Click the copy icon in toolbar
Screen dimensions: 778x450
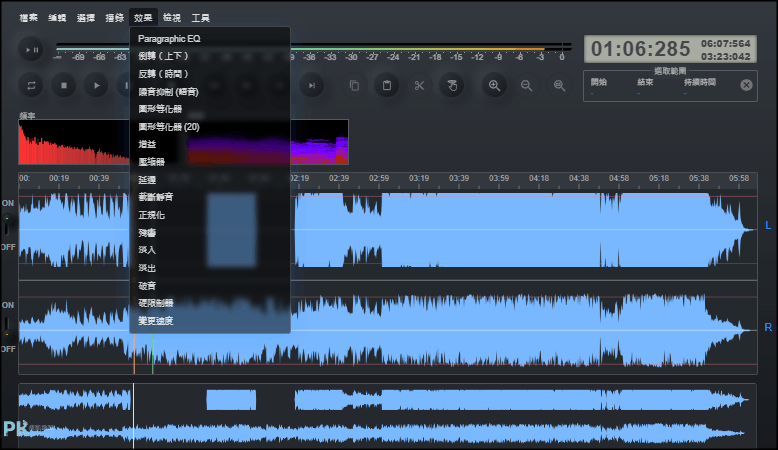click(354, 85)
